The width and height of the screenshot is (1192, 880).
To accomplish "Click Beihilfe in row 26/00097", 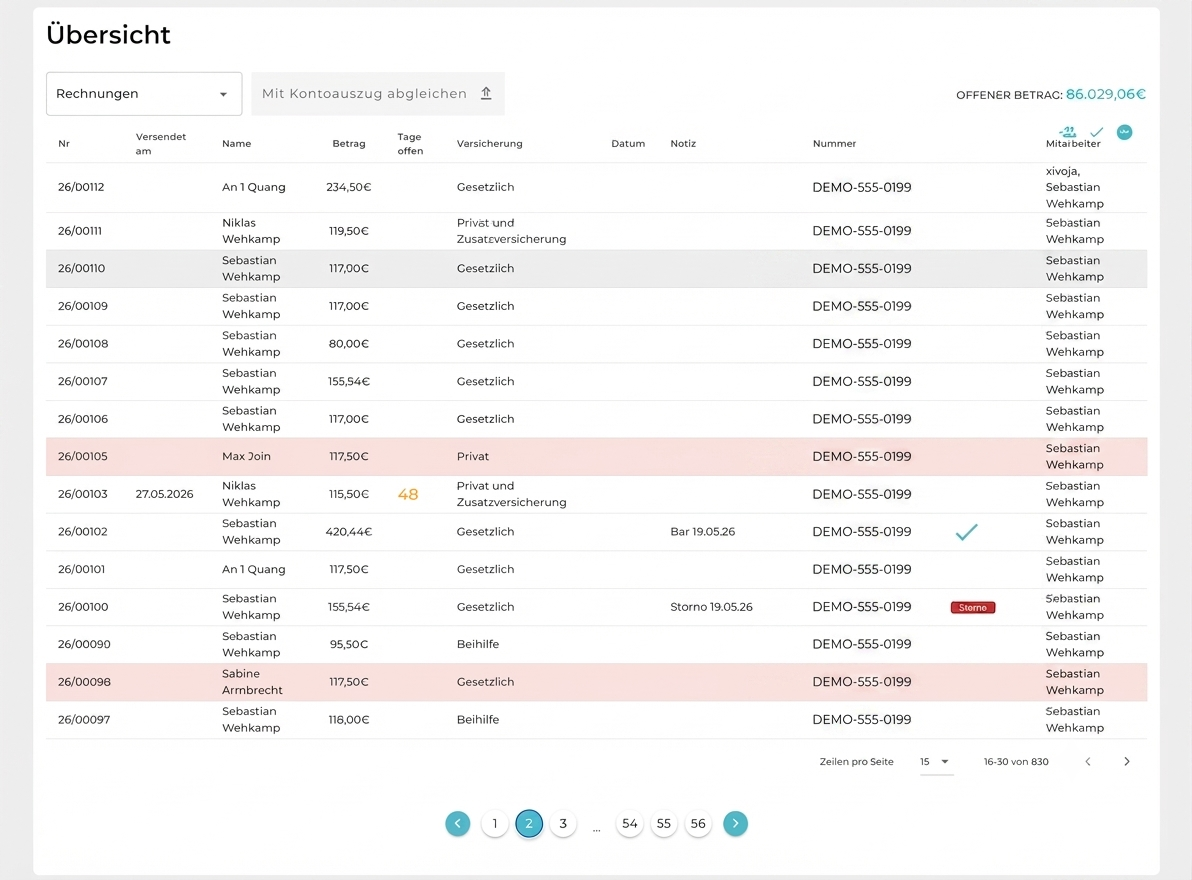I will [478, 720].
